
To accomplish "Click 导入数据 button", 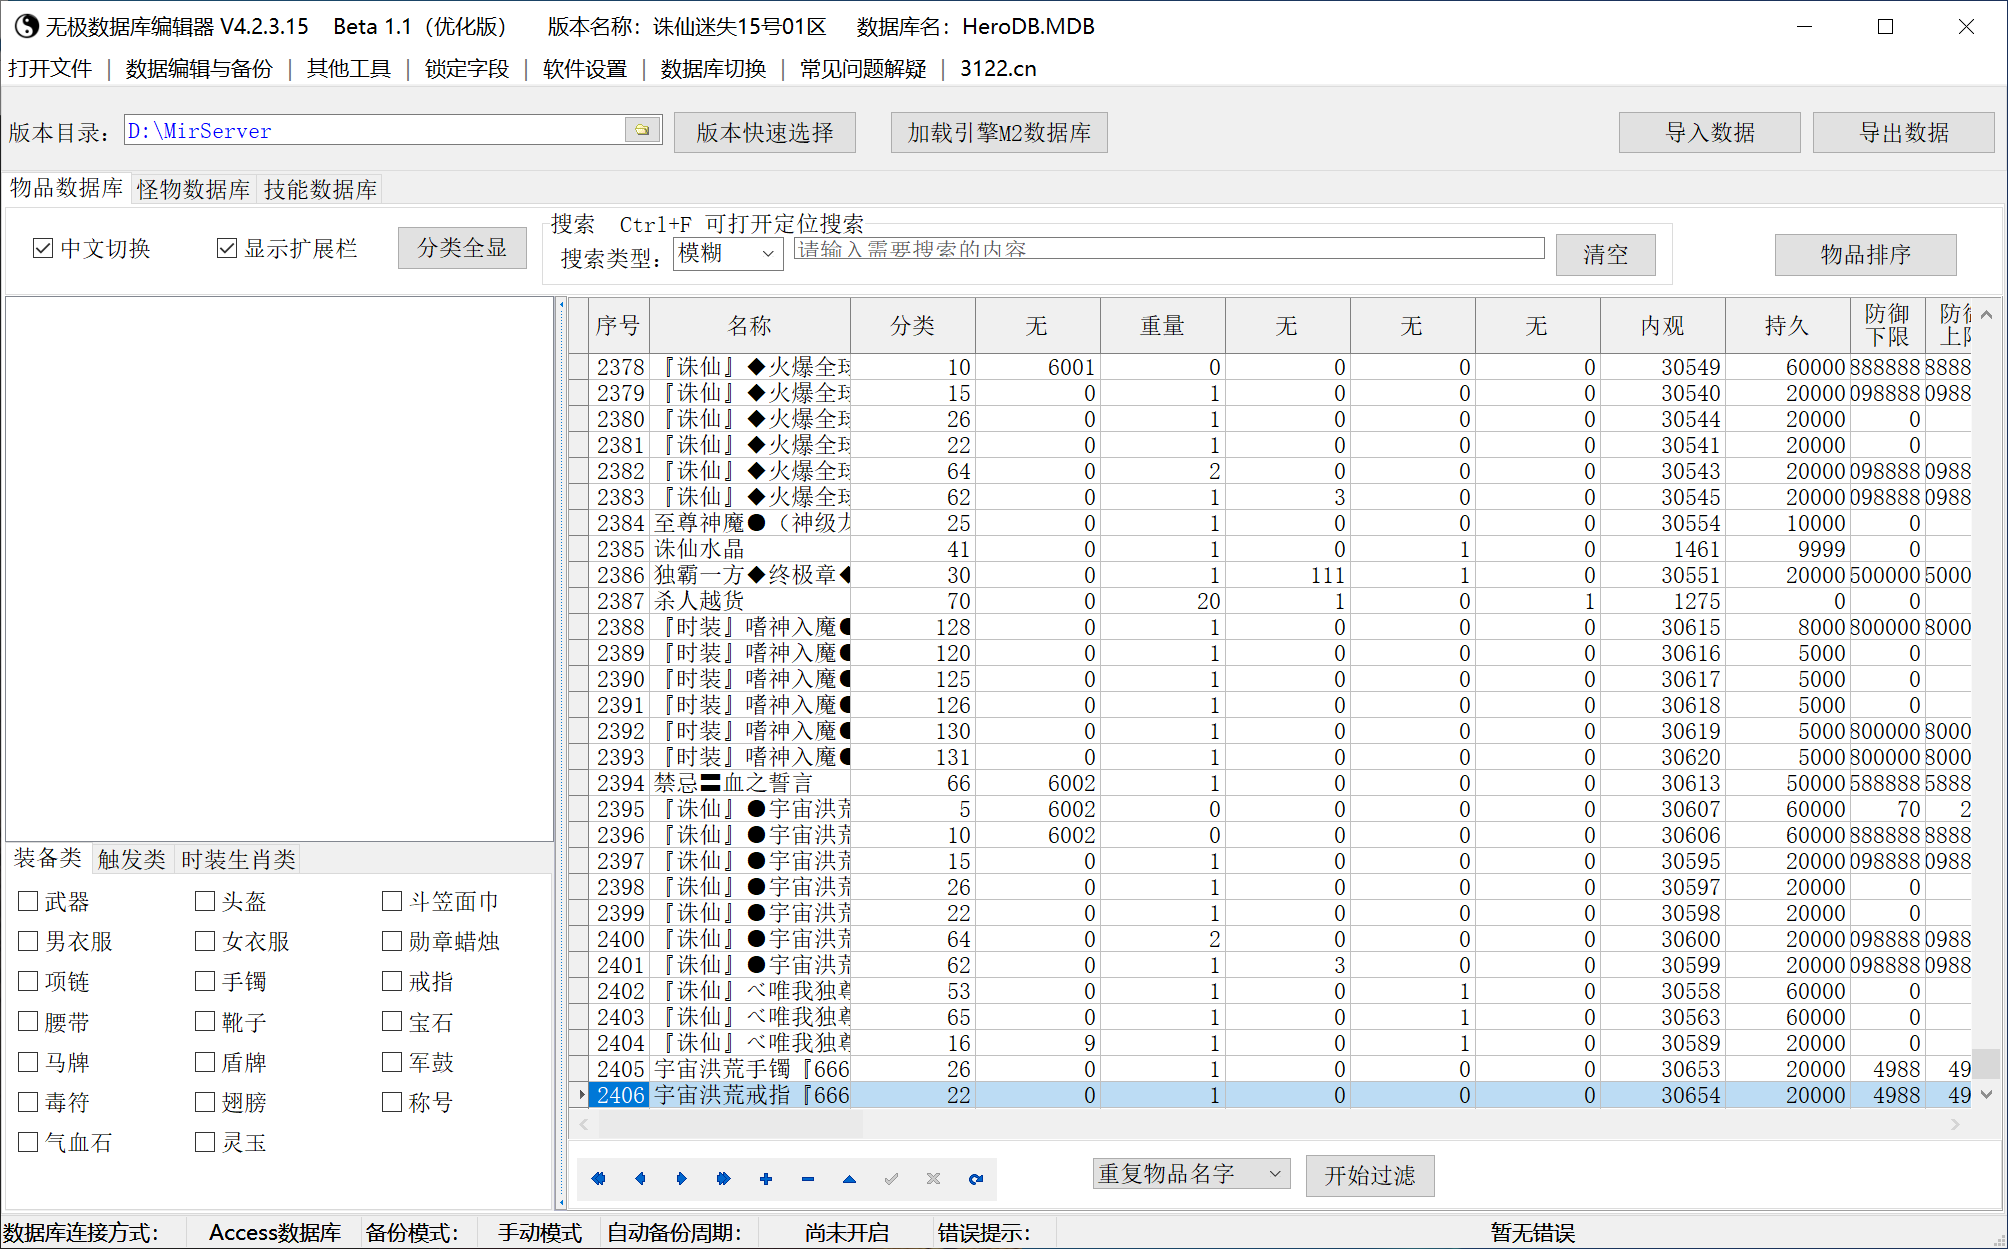I will click(x=1710, y=132).
